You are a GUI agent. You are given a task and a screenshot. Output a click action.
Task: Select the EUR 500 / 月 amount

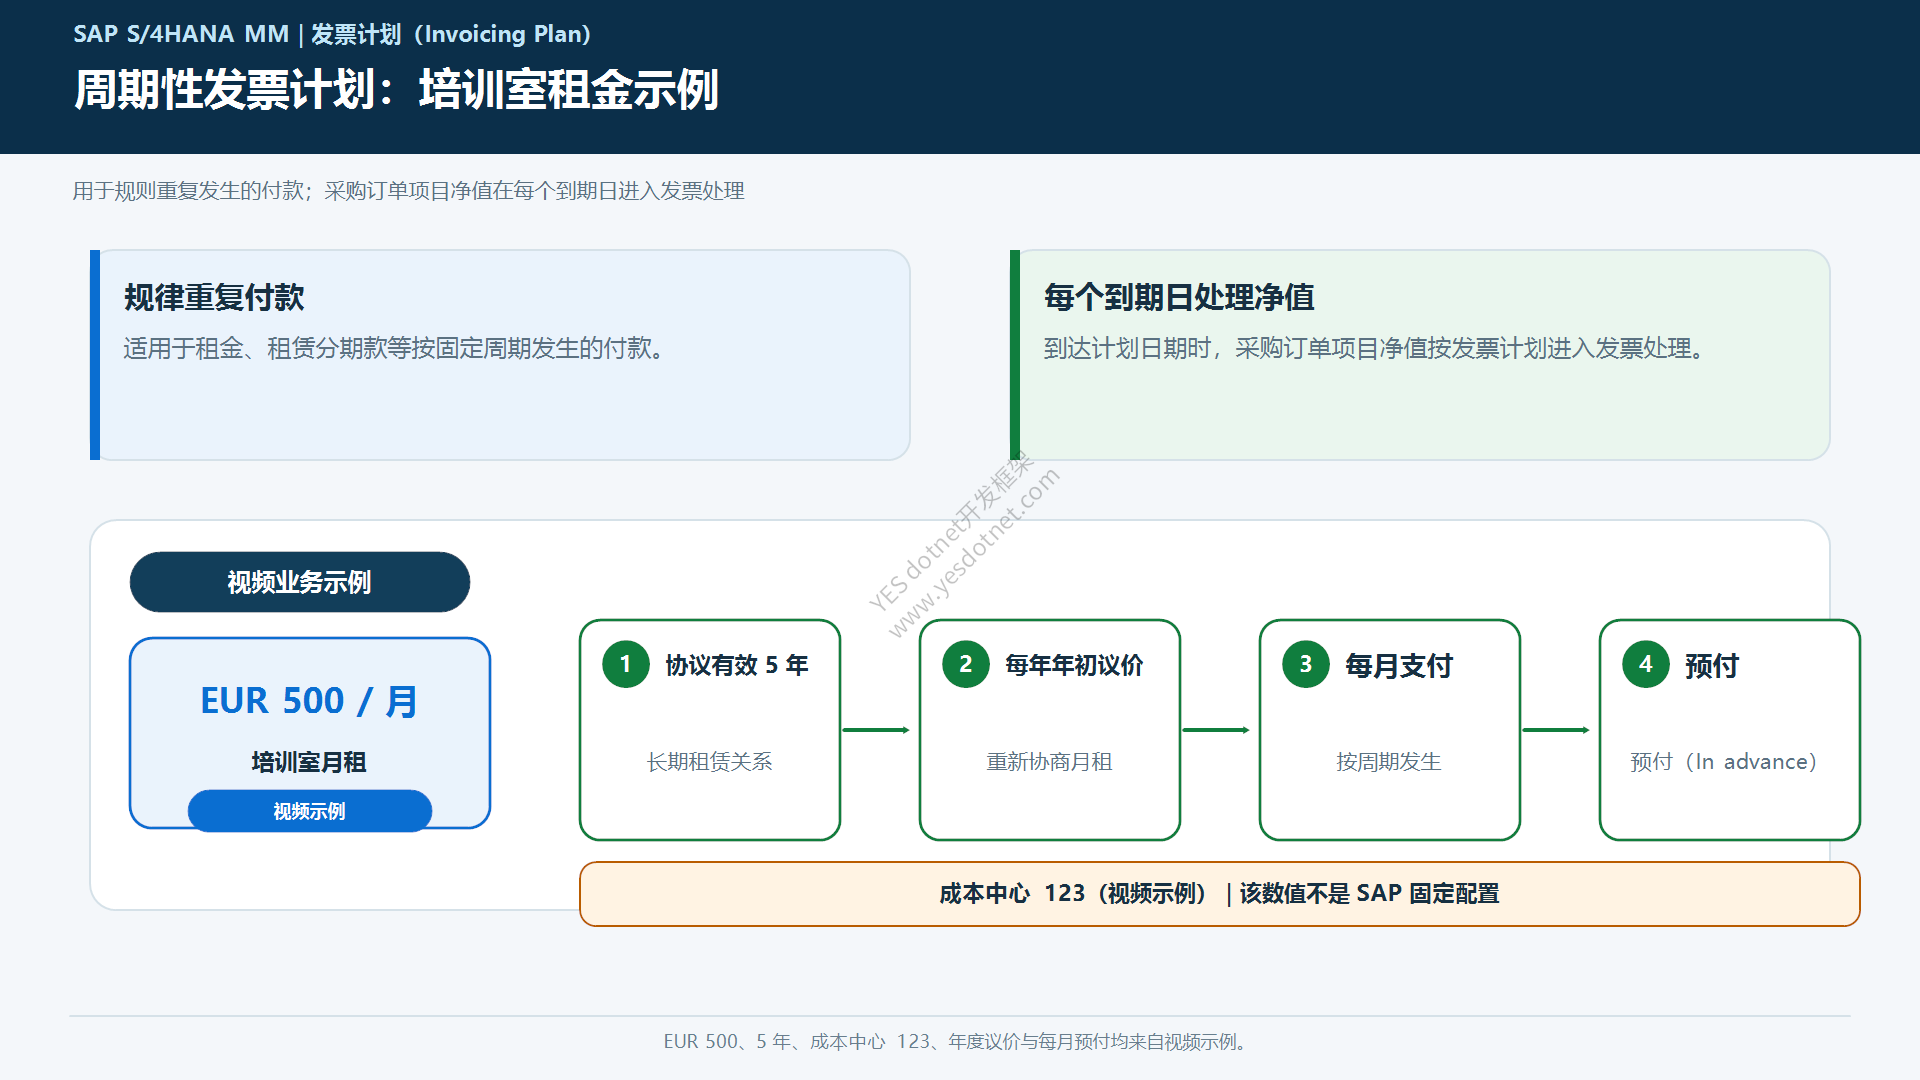pos(309,701)
